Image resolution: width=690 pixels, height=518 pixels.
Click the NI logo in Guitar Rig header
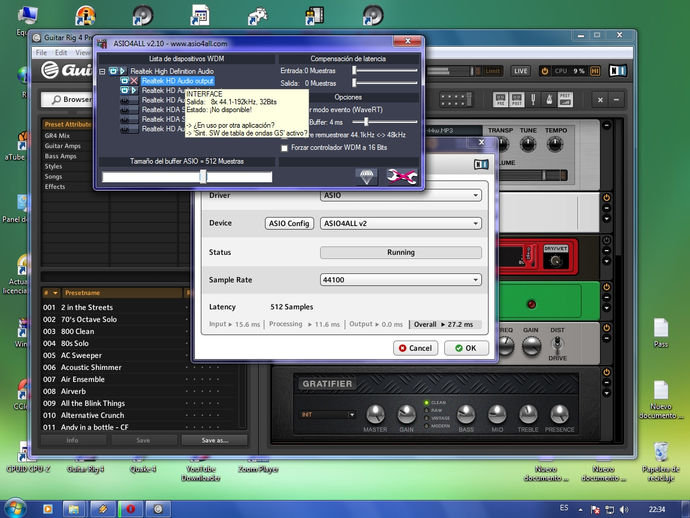point(617,71)
